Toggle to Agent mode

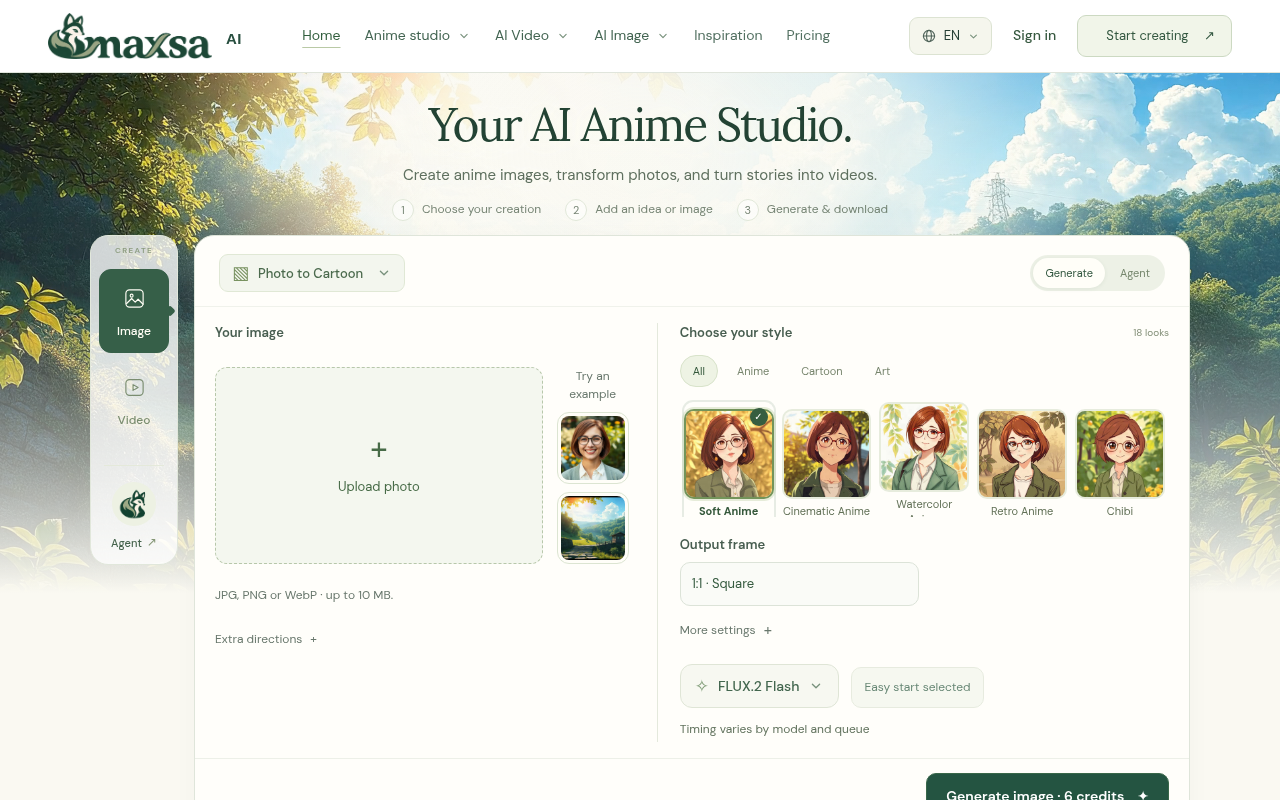(1135, 273)
